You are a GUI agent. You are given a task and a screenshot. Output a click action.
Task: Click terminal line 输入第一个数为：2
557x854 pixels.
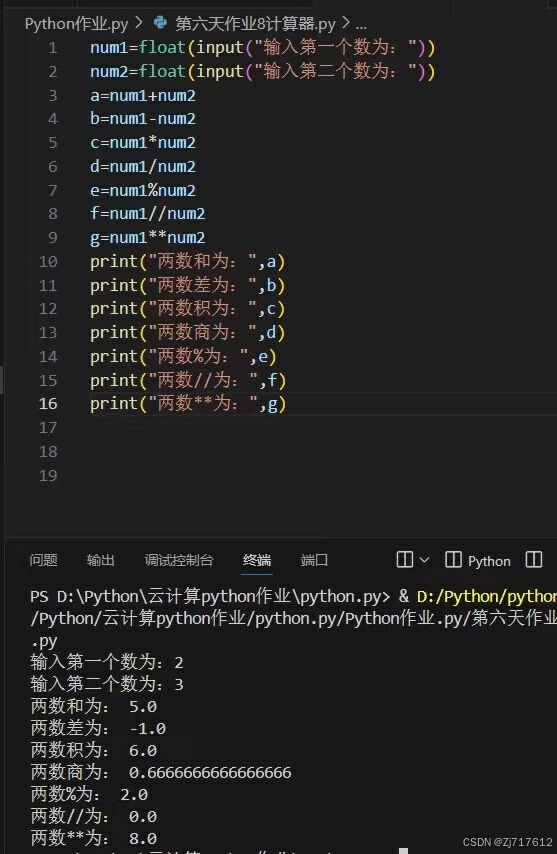[x=107, y=662]
